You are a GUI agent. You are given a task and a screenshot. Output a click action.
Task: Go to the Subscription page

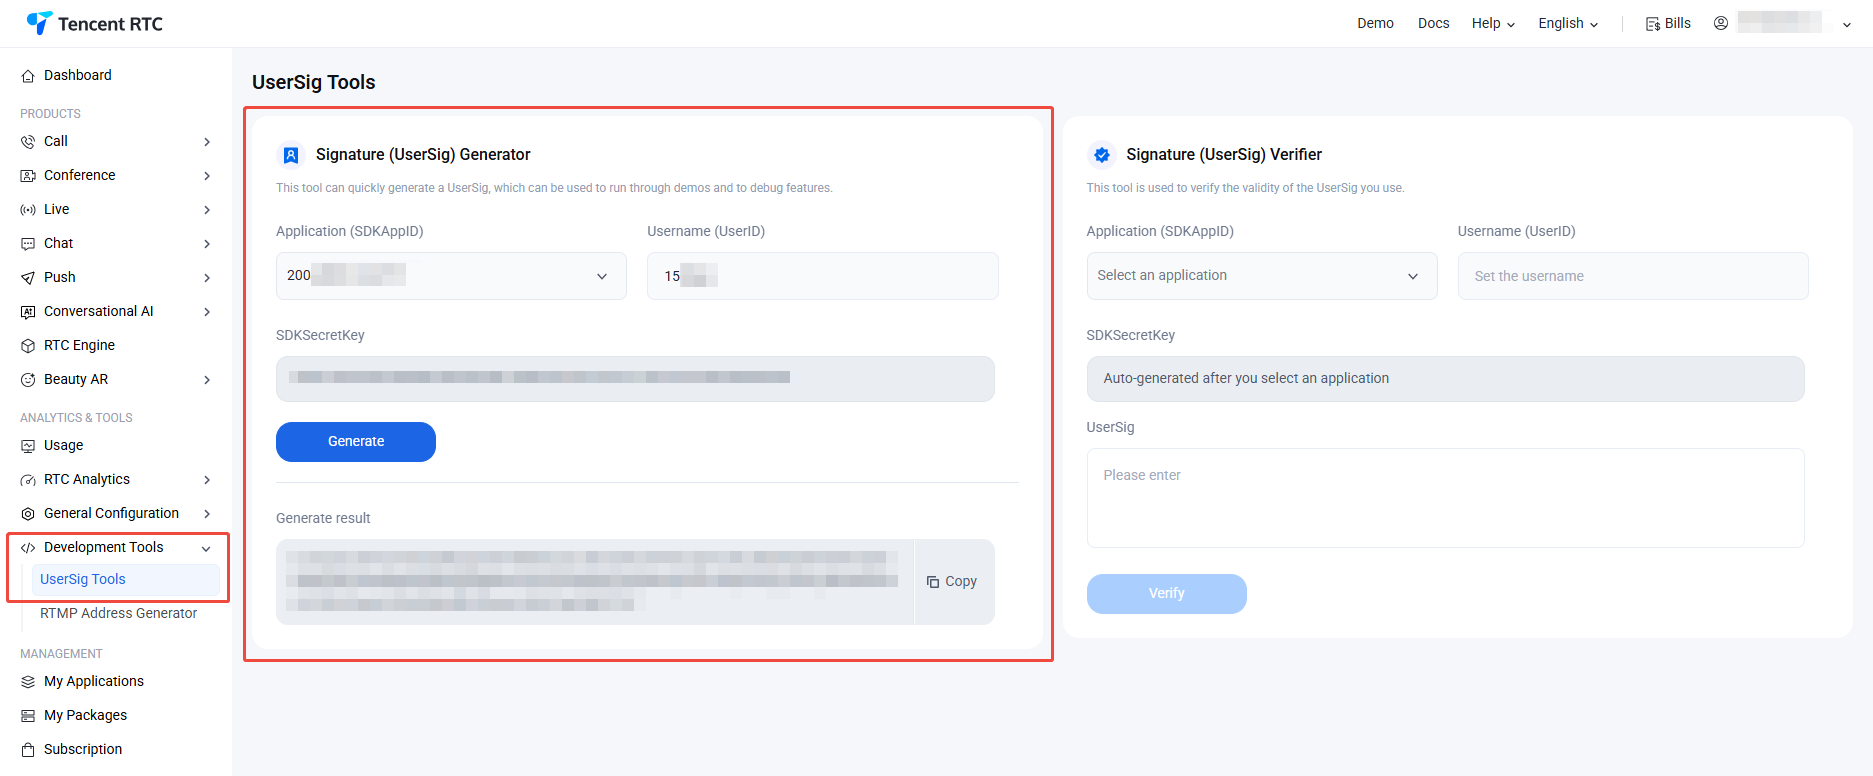pos(83,750)
